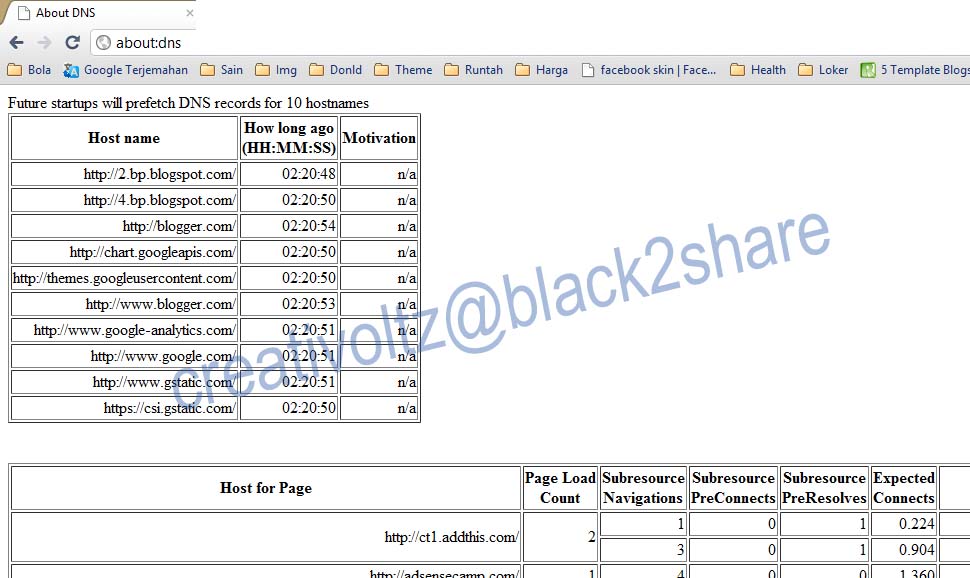
Task: Open the Loker bookmark folder
Action: [x=823, y=70]
